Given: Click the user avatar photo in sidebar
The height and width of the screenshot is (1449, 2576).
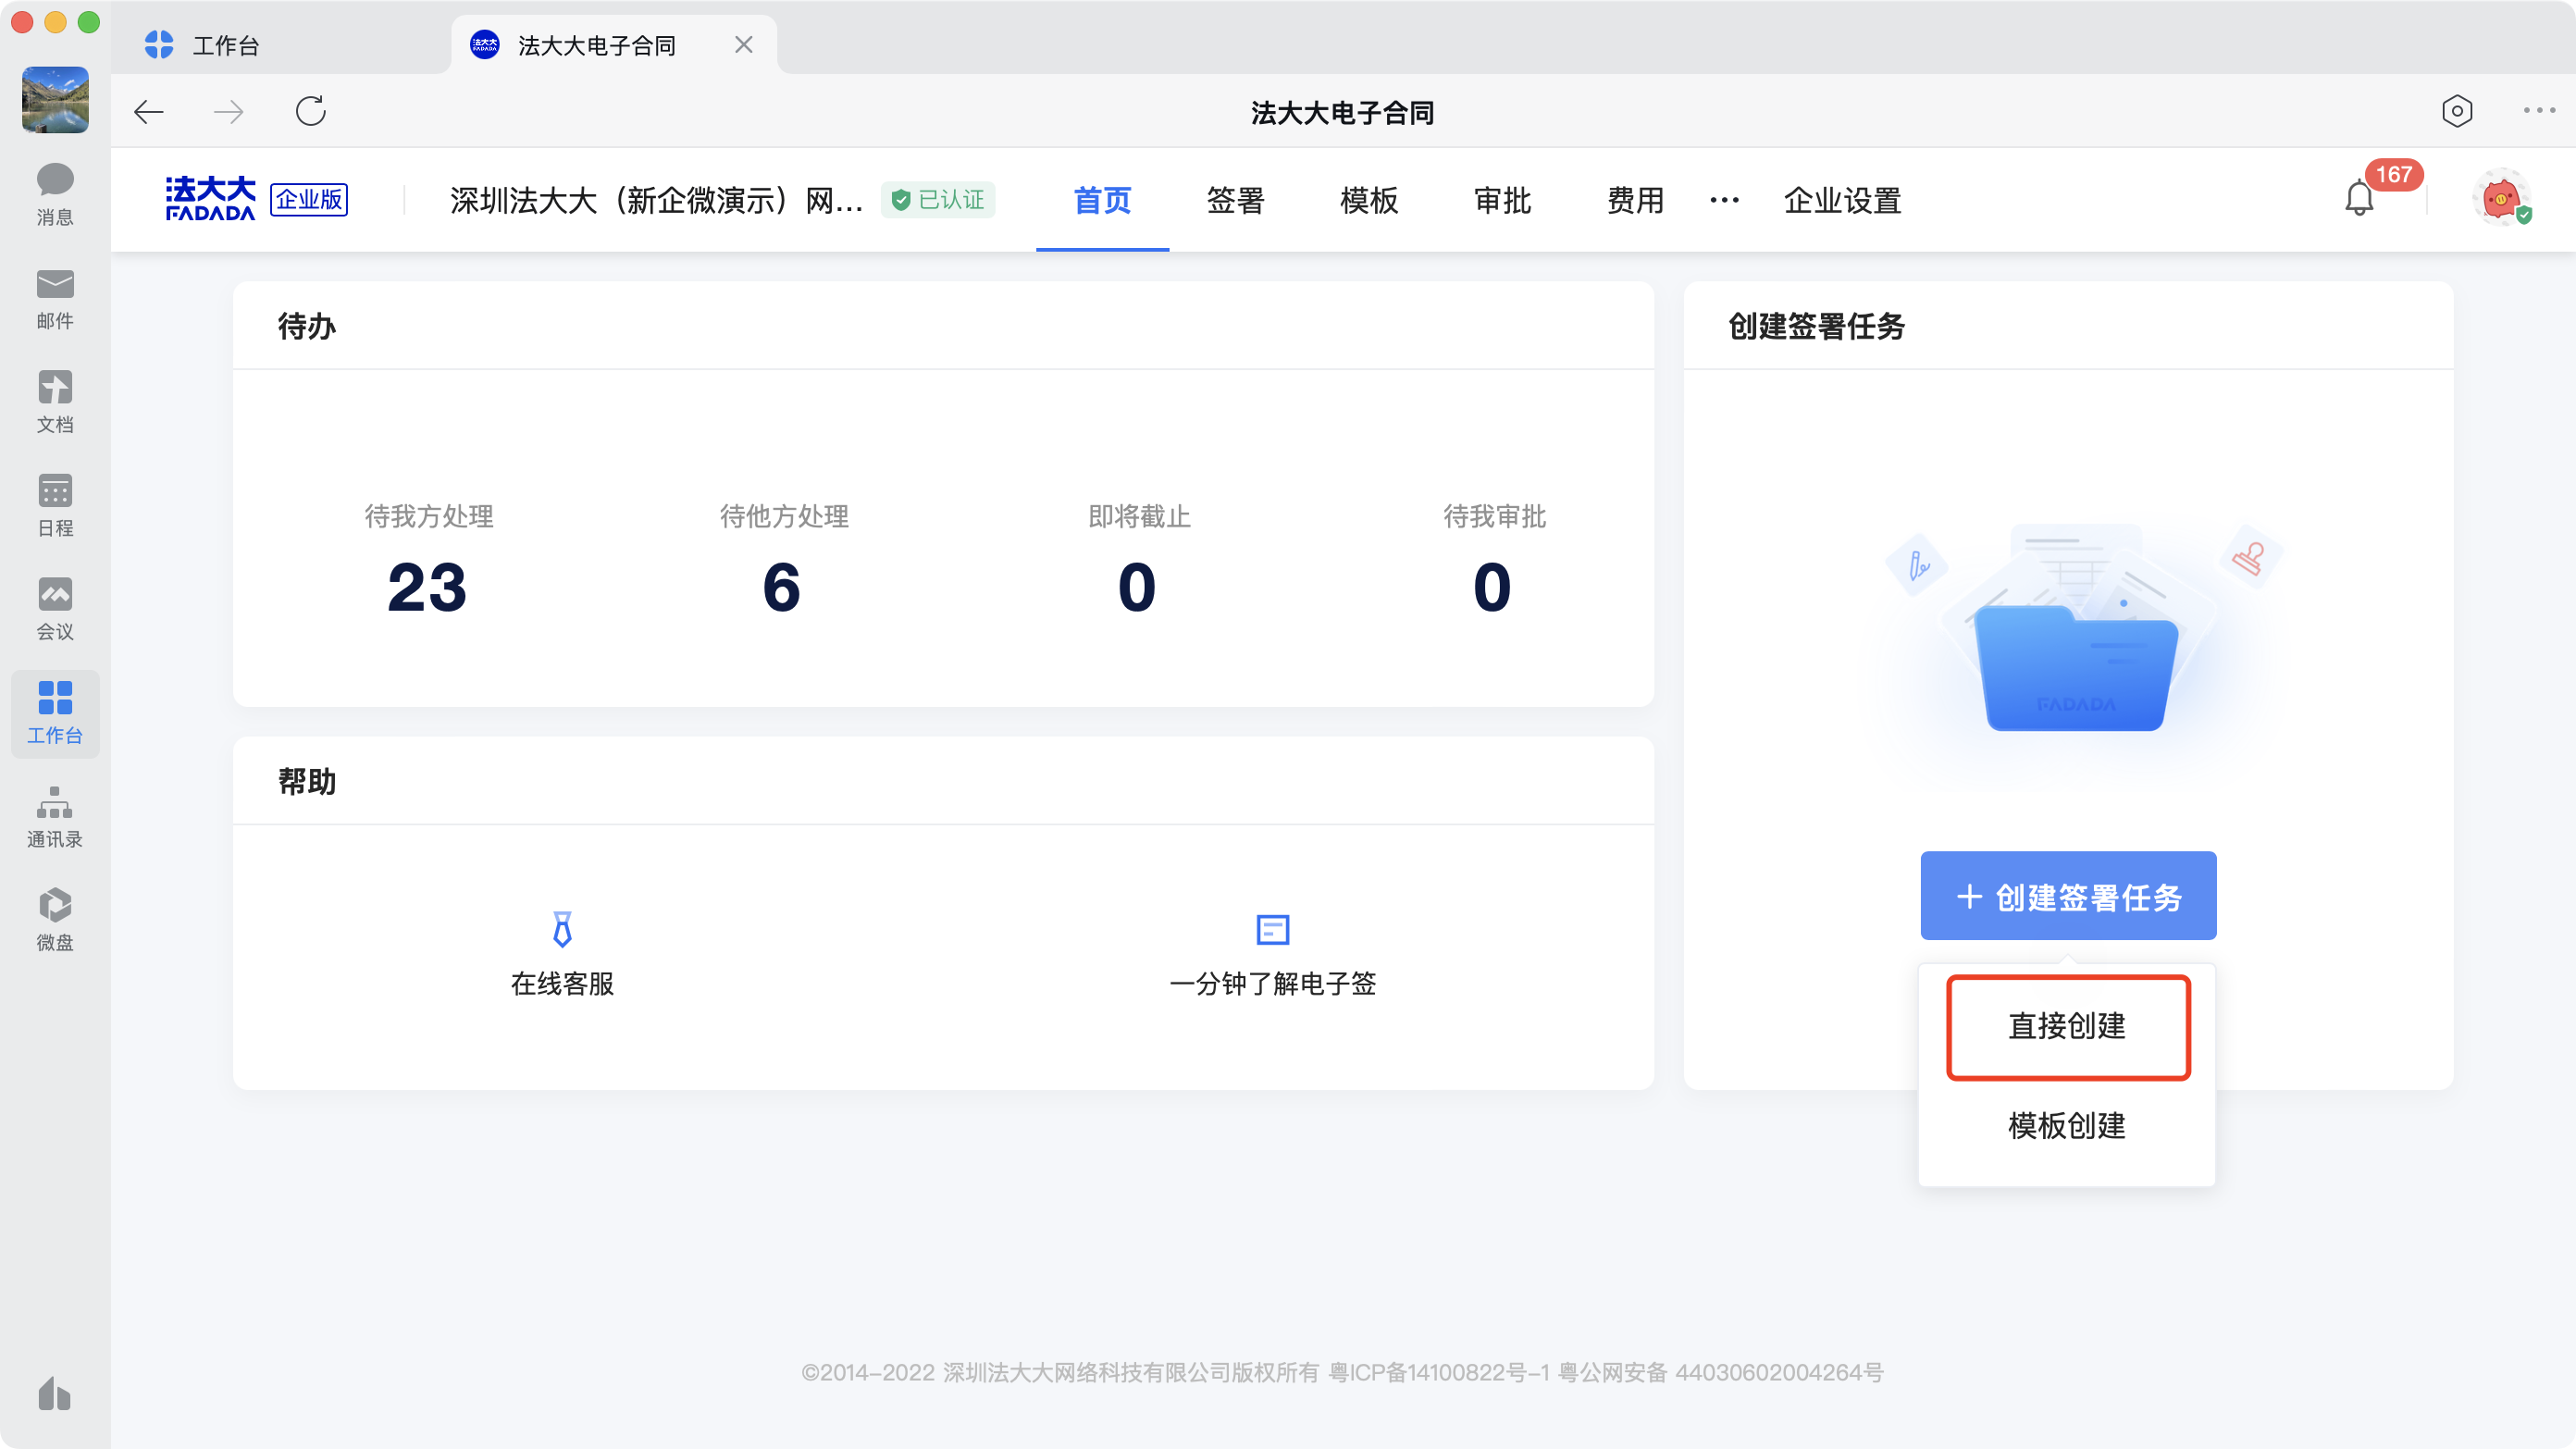Looking at the screenshot, I should [x=55, y=99].
